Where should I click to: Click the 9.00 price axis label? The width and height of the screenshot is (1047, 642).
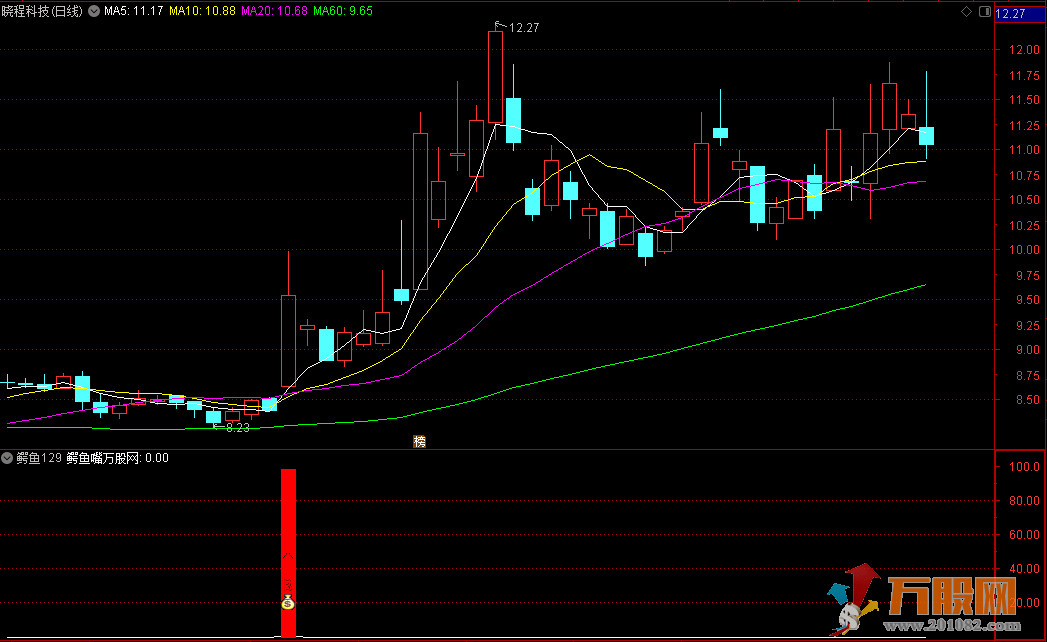1027,350
